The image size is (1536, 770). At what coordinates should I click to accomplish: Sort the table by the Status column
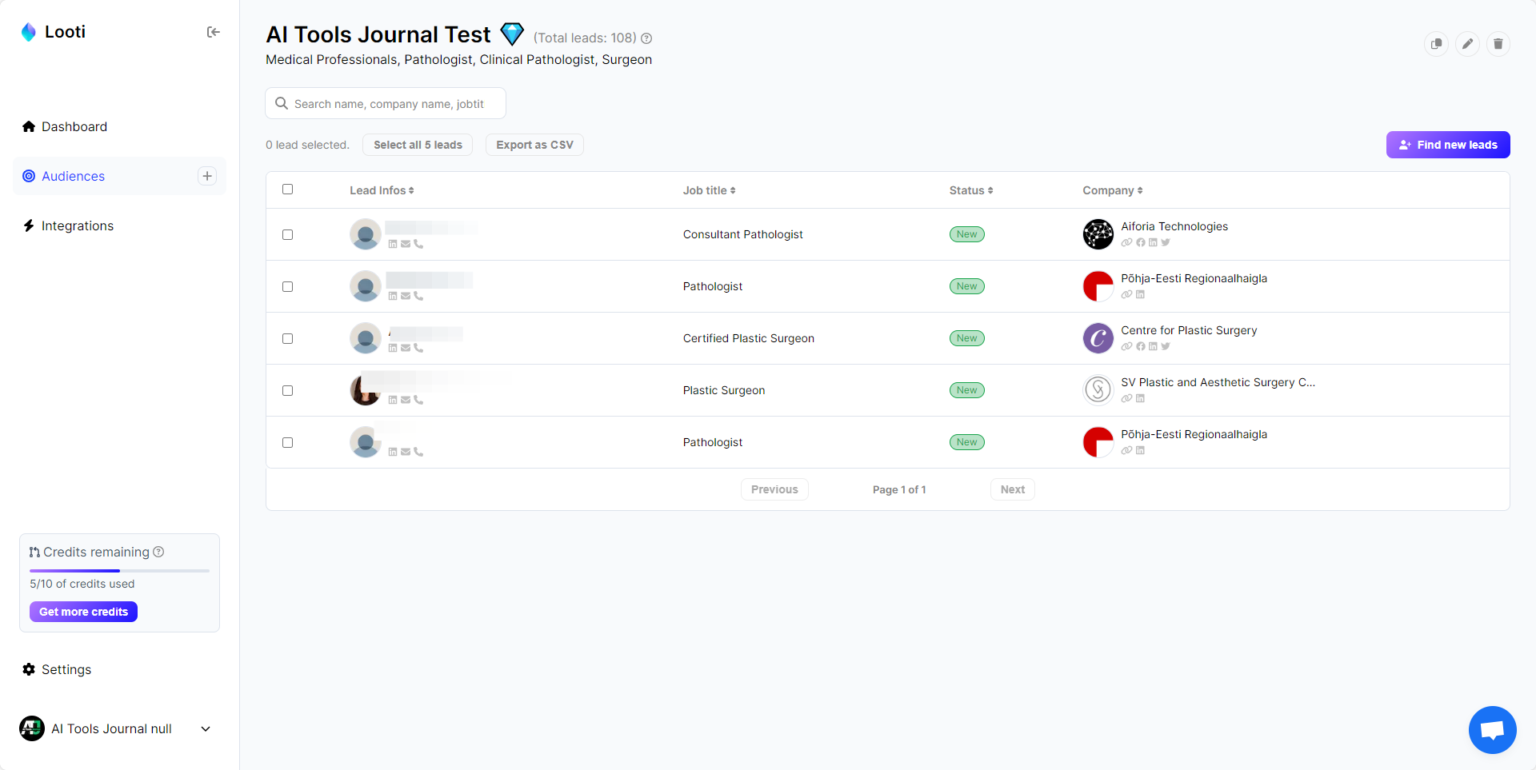click(x=970, y=190)
